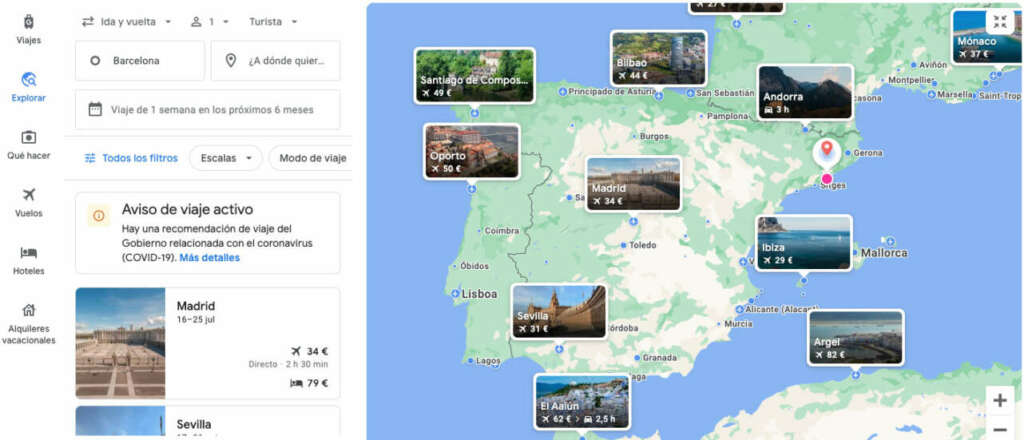Click the location pin in destination field
The image size is (1024, 440).
pos(230,61)
